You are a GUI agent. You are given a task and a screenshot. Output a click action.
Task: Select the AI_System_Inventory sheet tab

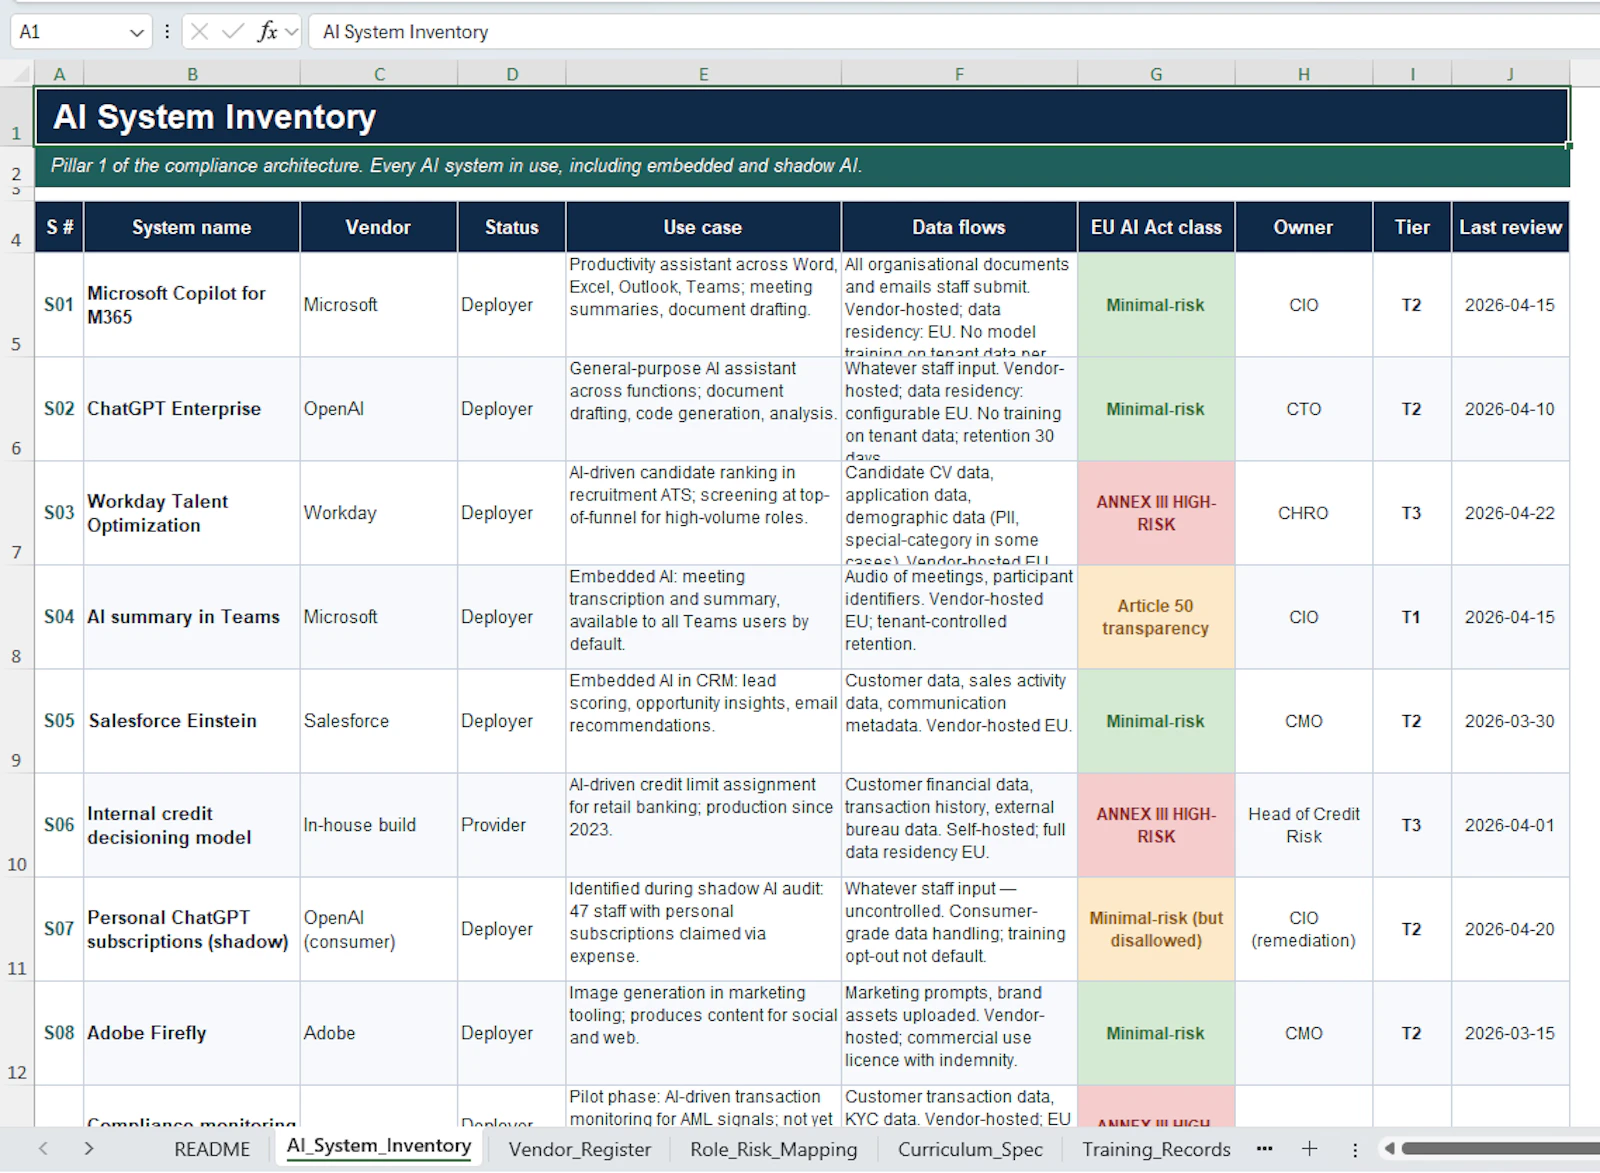pos(379,1147)
